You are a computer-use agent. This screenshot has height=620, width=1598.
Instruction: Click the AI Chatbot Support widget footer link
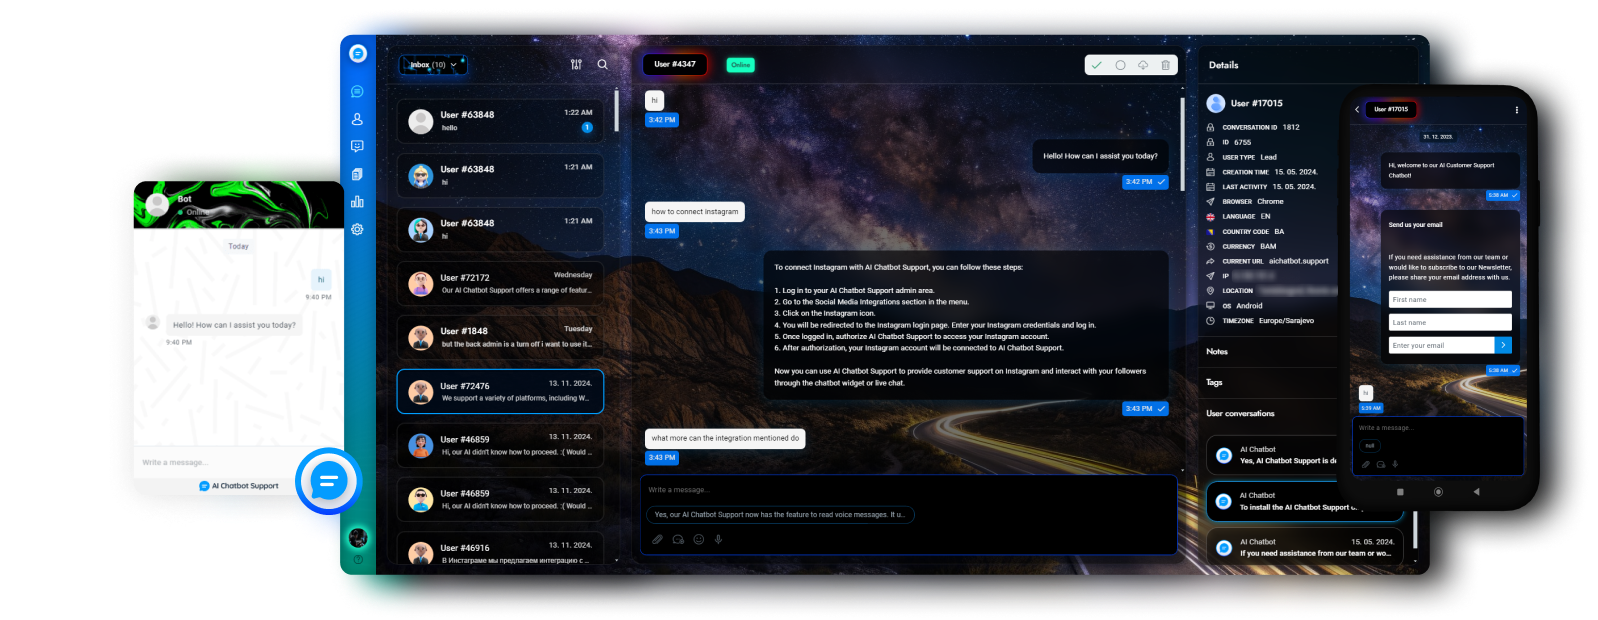(x=239, y=486)
